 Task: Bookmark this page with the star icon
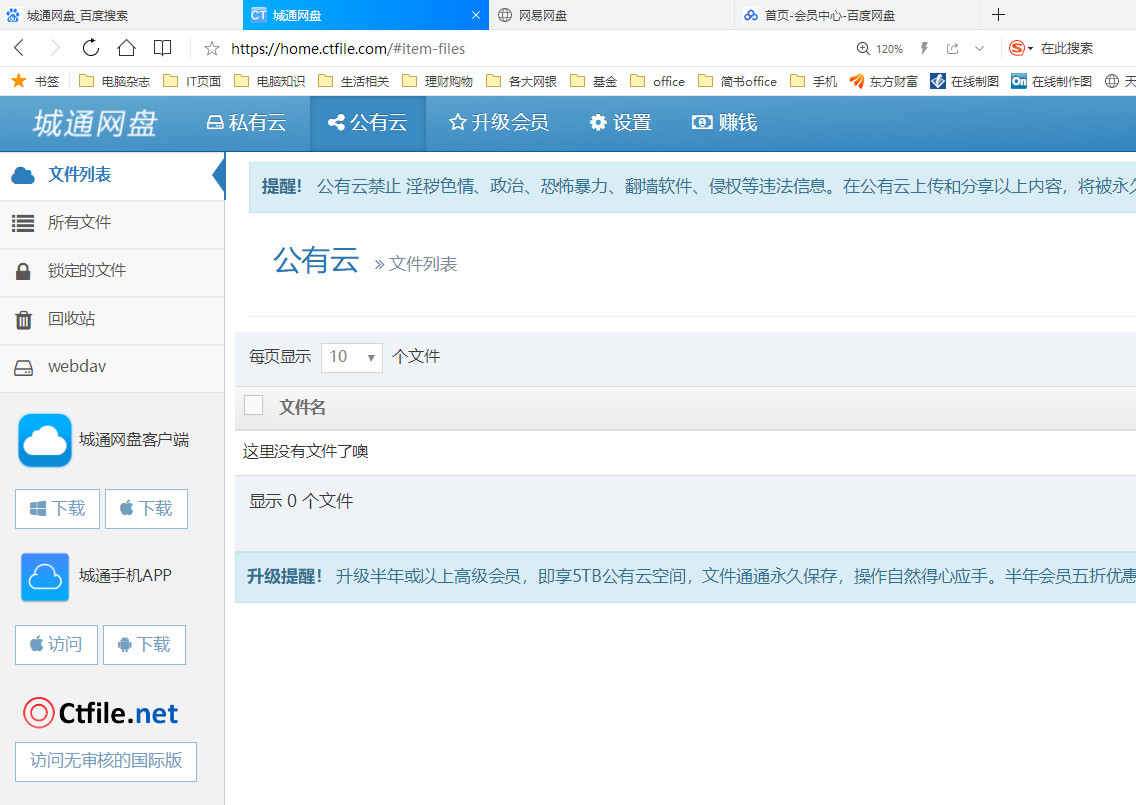210,47
